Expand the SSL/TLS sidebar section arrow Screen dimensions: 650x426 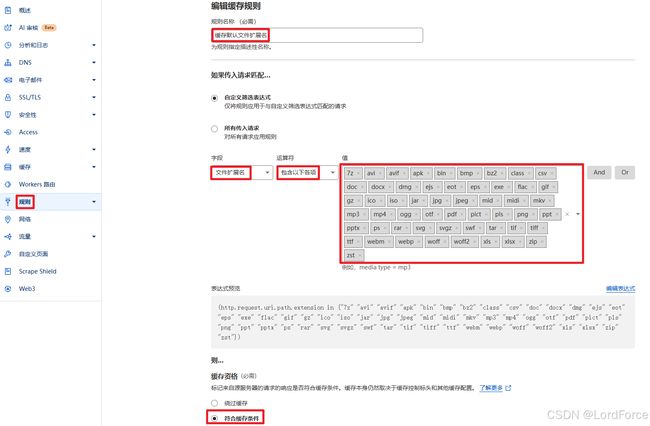tap(94, 97)
